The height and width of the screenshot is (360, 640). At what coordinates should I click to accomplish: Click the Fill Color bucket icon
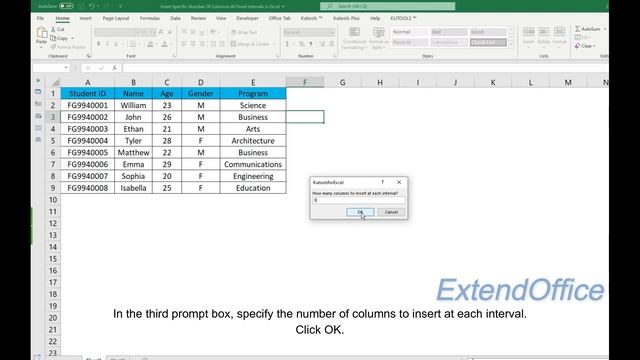point(150,44)
